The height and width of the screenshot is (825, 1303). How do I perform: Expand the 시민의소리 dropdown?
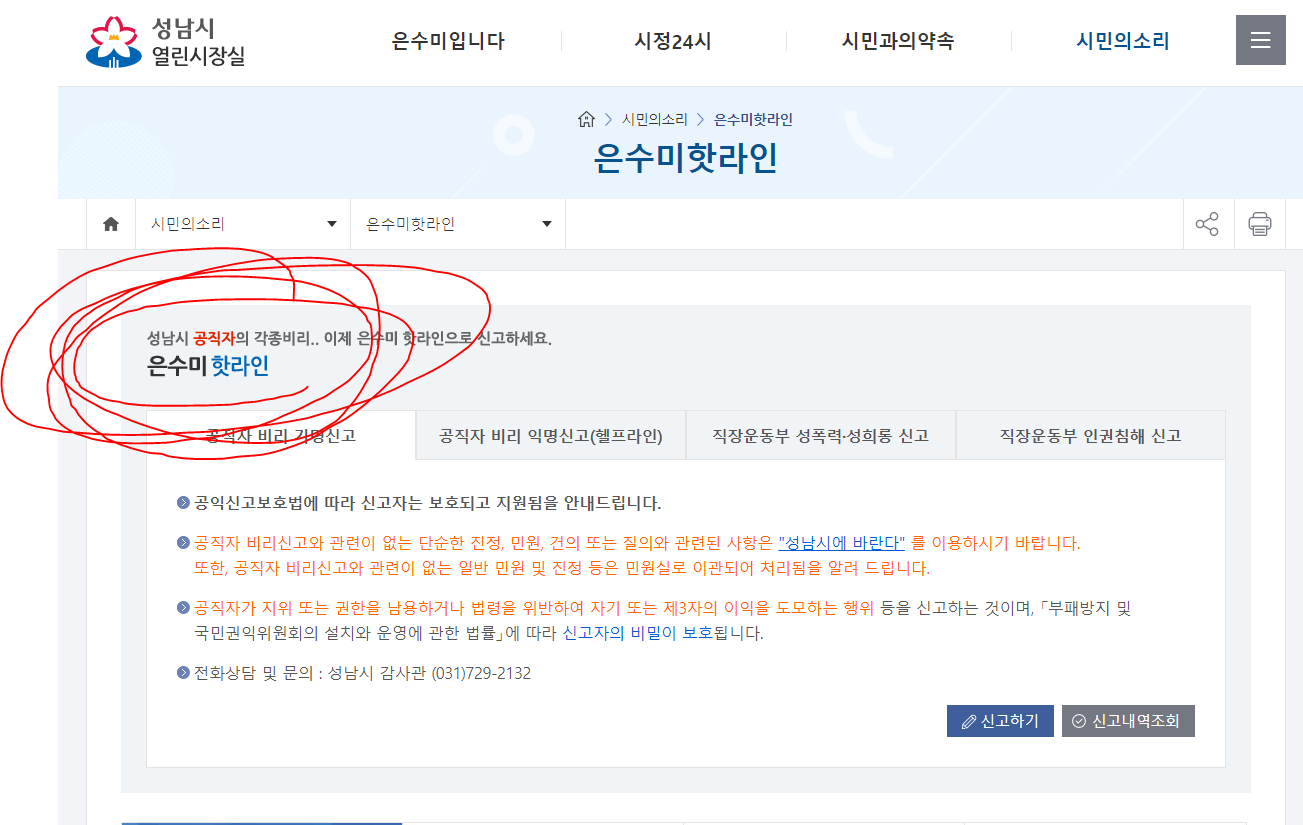click(243, 224)
